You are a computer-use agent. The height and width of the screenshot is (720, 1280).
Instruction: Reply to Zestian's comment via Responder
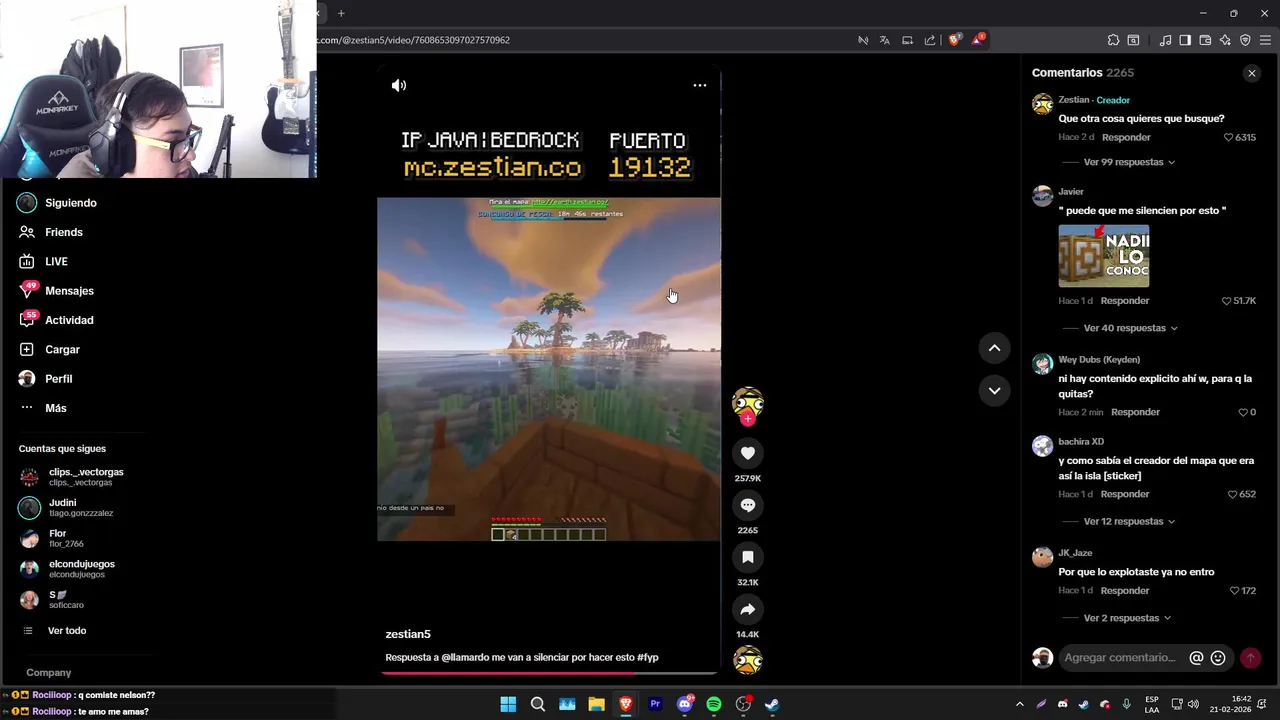pyautogui.click(x=1126, y=137)
